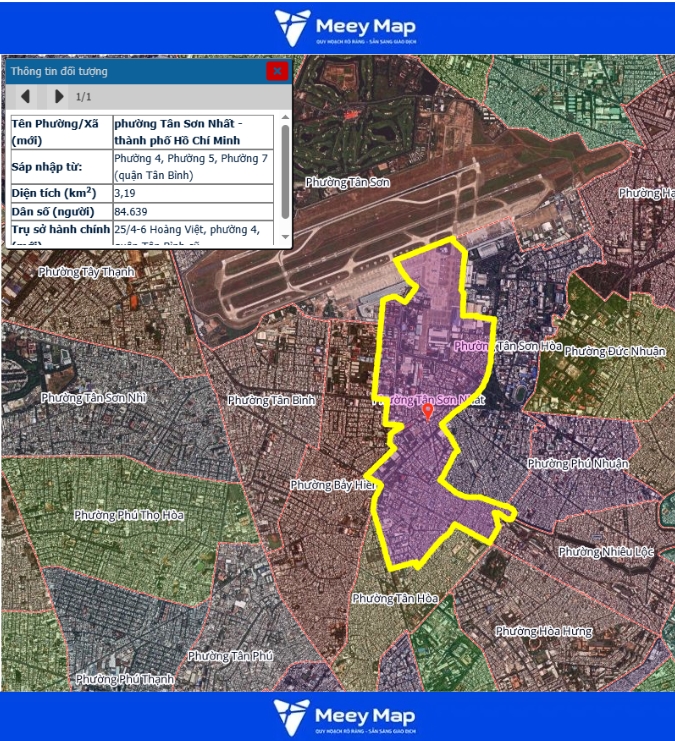The image size is (675, 741).
Task: Click the next result arrow in popup
Action: point(59,97)
